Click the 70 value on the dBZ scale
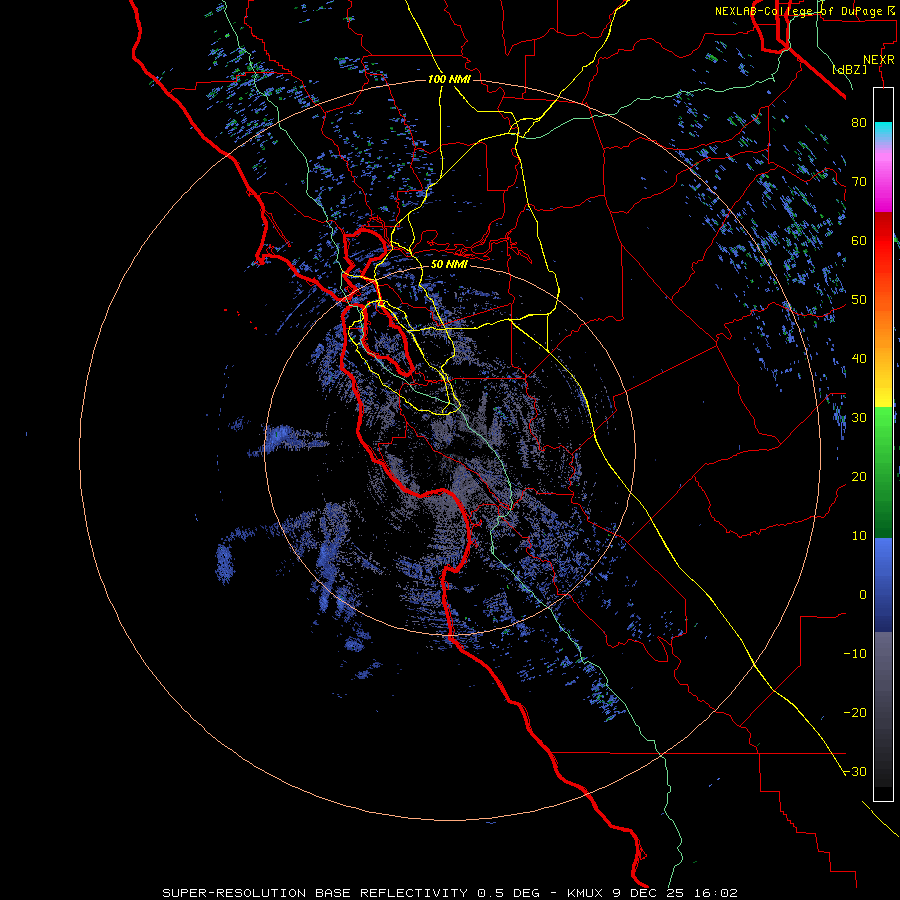This screenshot has height=900, width=900. [859, 182]
